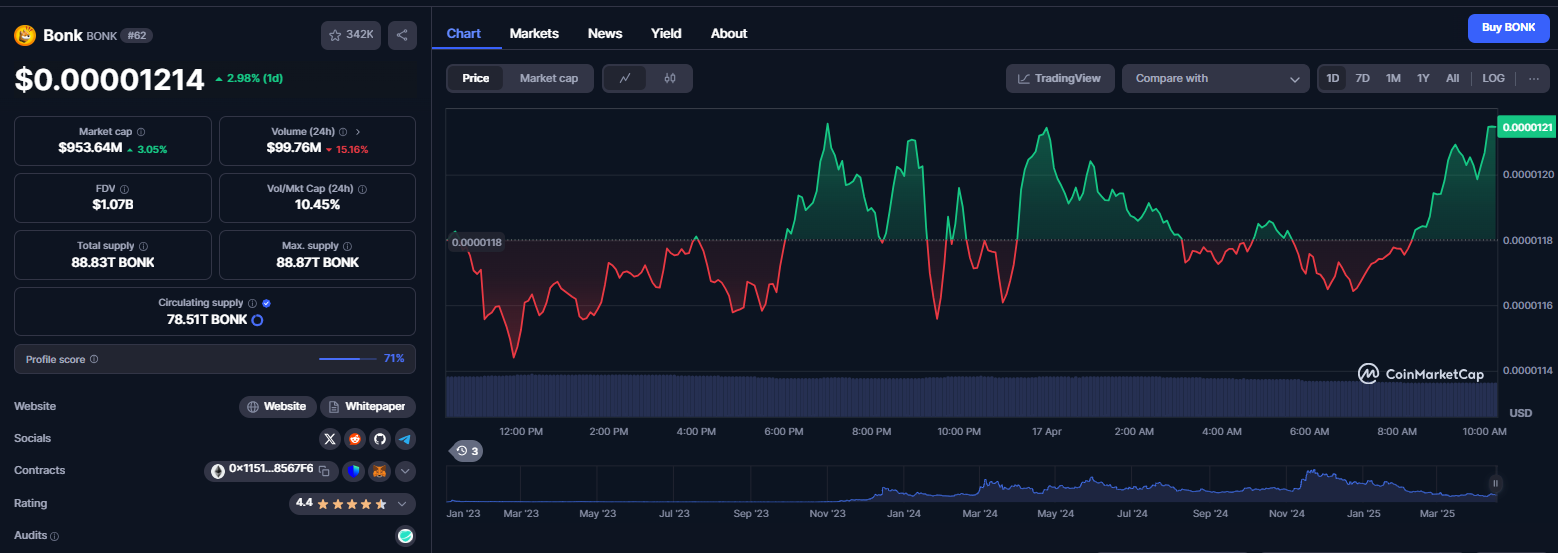Viewport: 1558px width, 553px height.
Task: Open the Compare with dropdown
Action: (x=1215, y=78)
